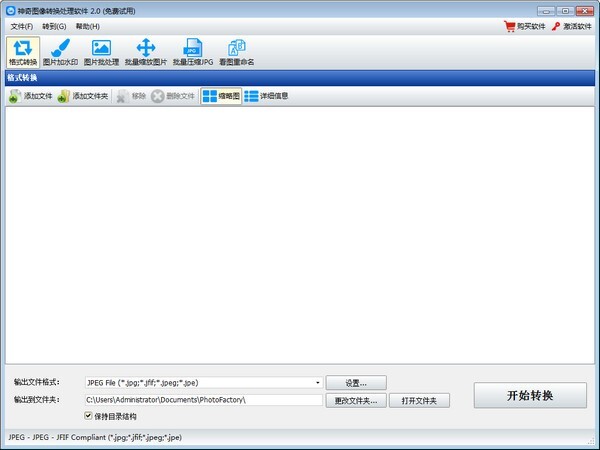Click the output folder path field
This screenshot has width=600, height=450.
pyautogui.click(x=204, y=400)
